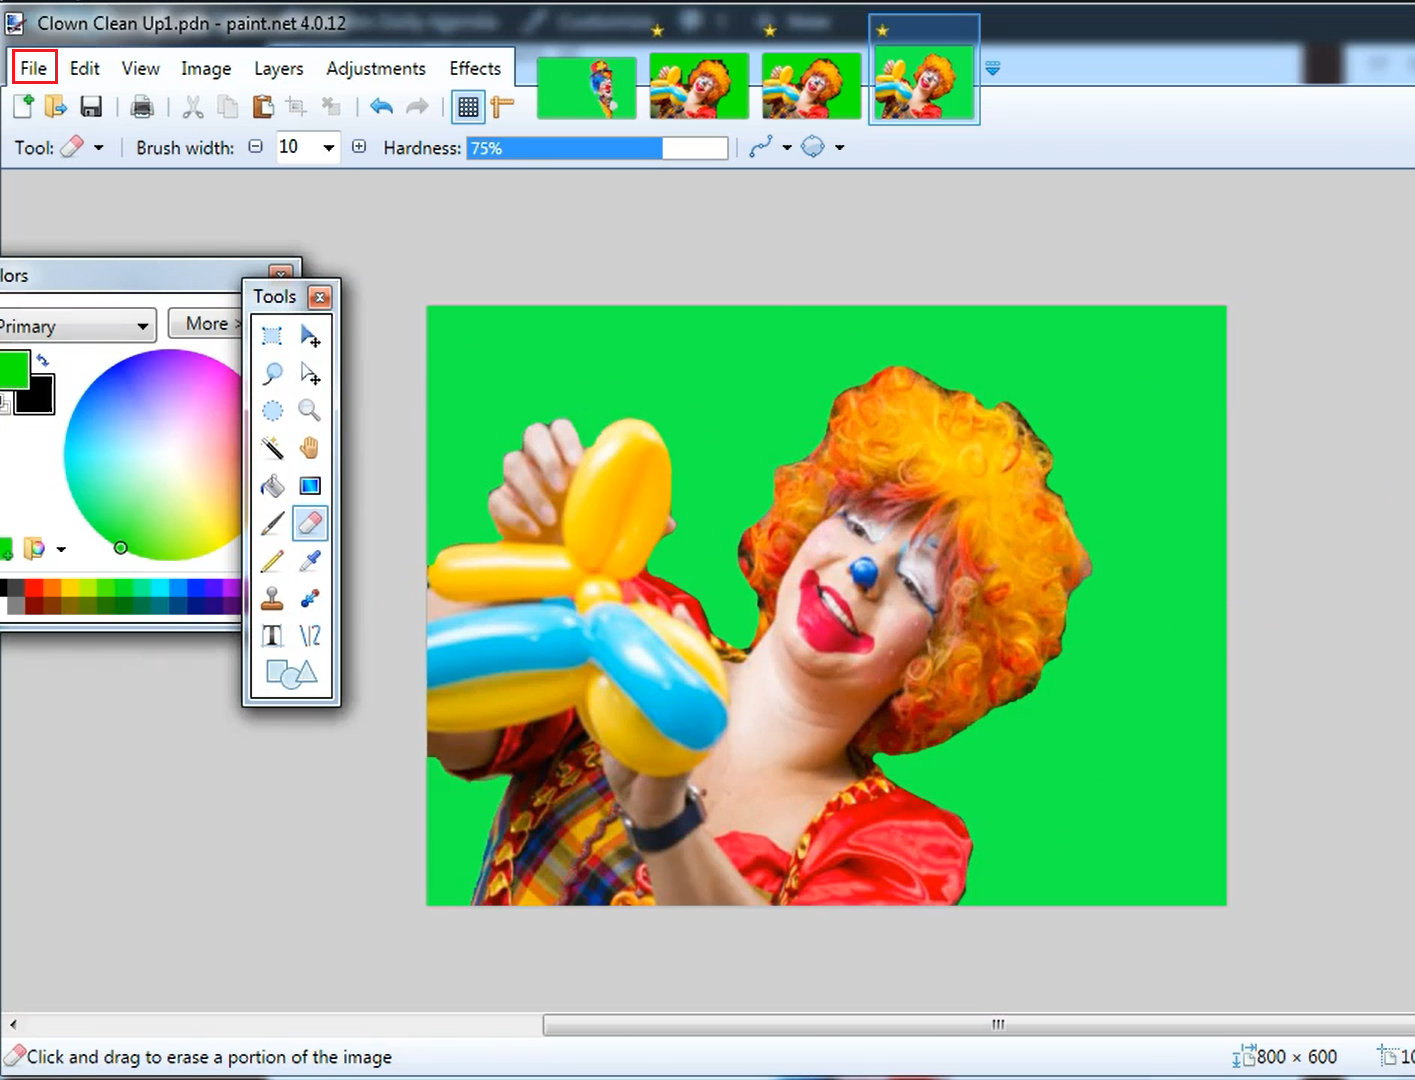Toggle the pixel grid display

468,106
